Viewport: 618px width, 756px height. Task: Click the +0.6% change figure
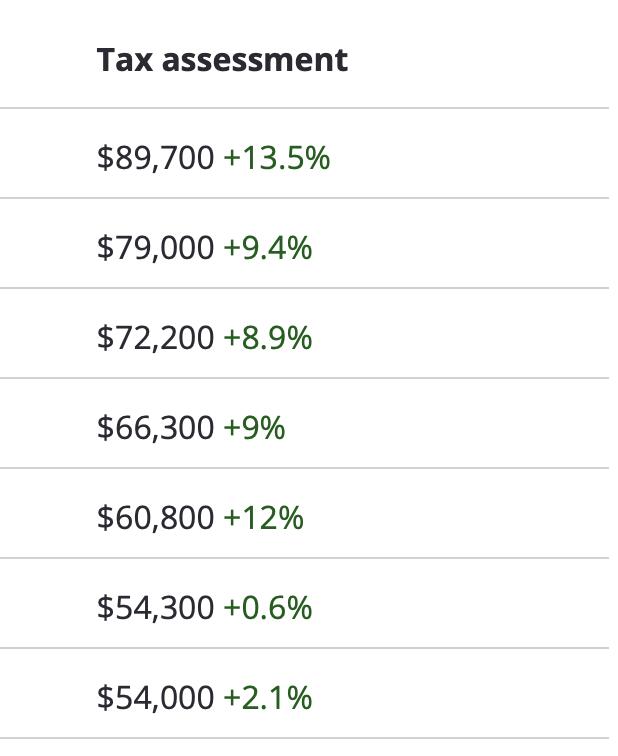[x=268, y=608]
